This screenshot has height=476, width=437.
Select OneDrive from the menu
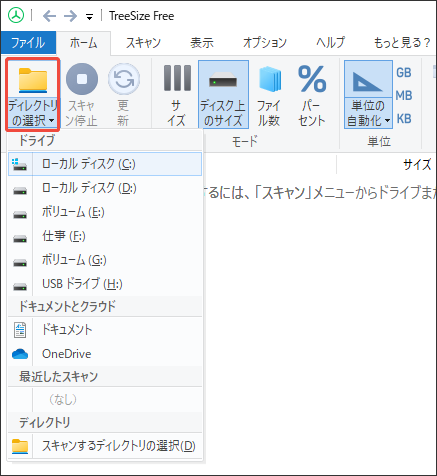pyautogui.click(x=105, y=354)
